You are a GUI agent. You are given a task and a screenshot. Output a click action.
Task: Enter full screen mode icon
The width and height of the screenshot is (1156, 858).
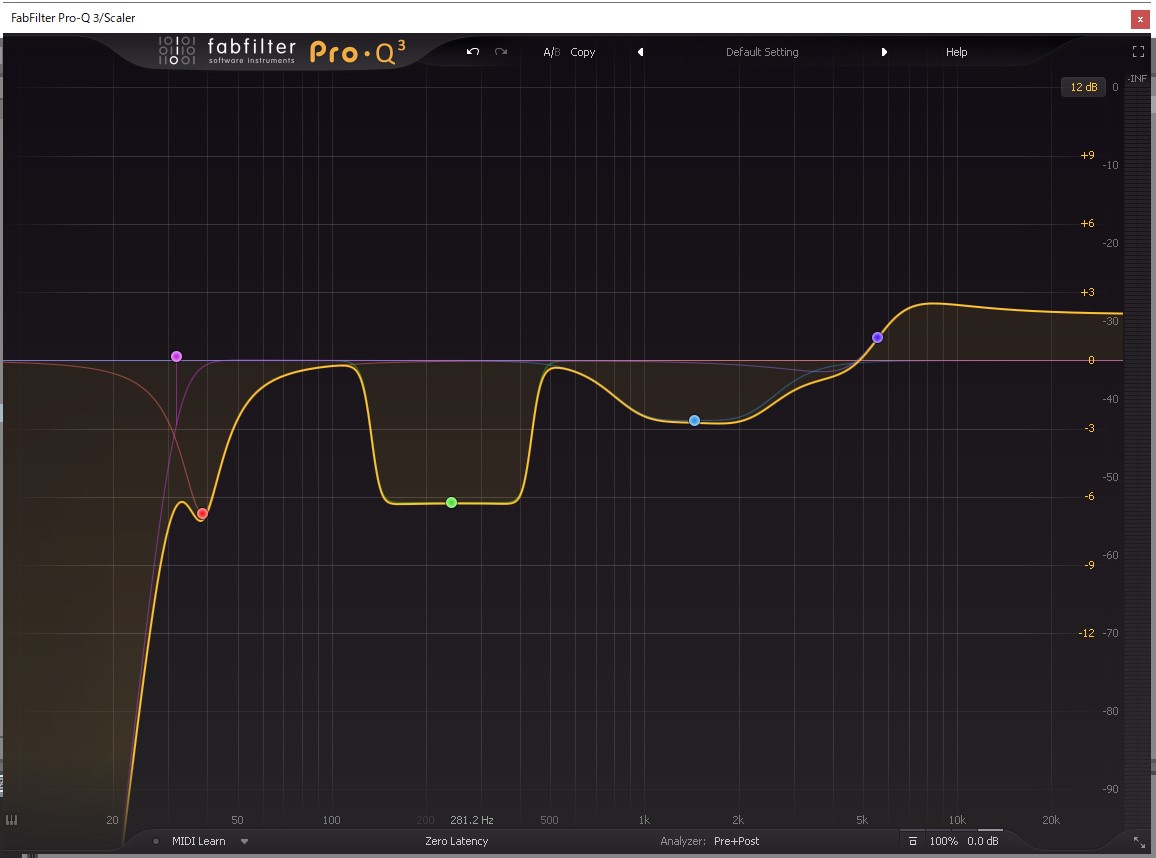1138,52
